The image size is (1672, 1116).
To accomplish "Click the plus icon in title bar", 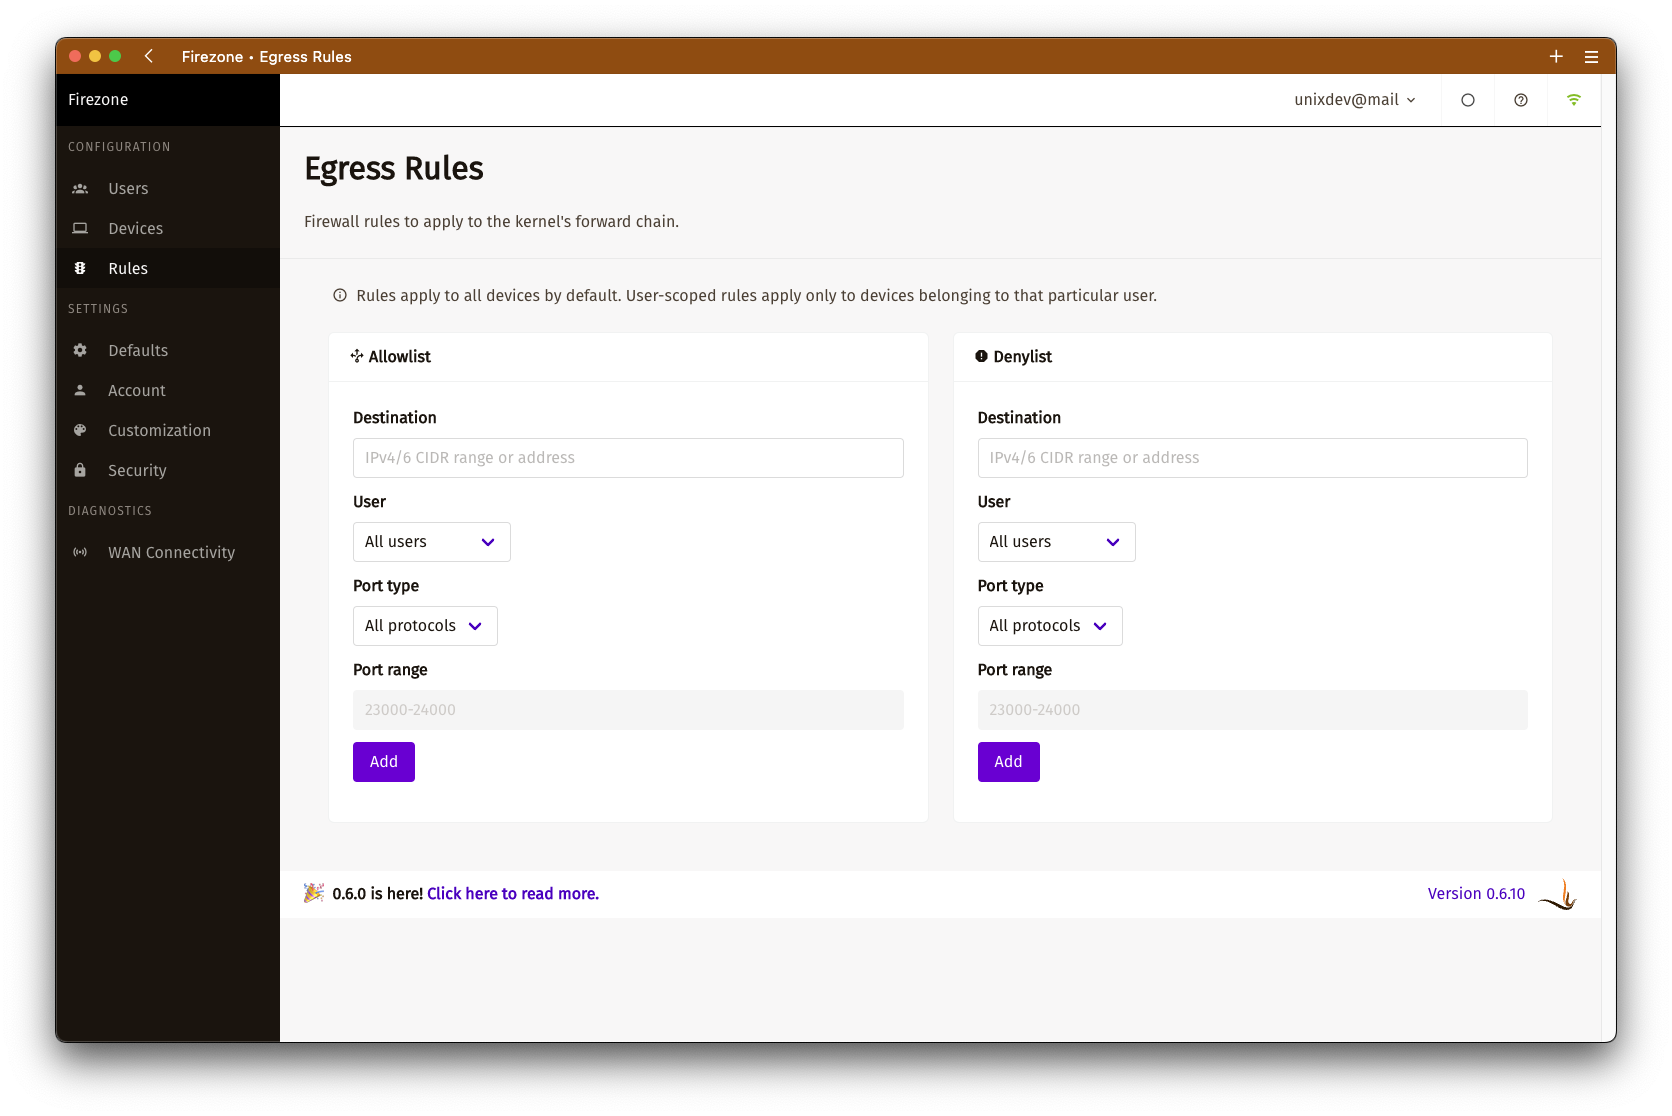I will (1556, 57).
